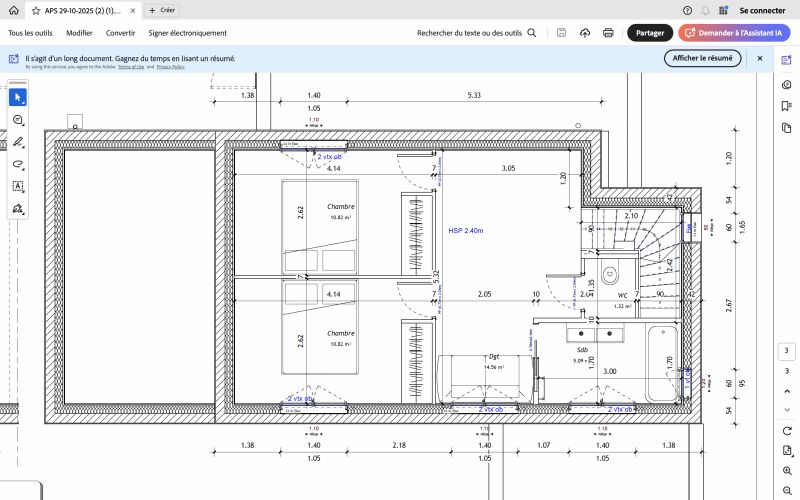Click the Afficher le résumé button
Screen dimensions: 800x500
[702, 58]
